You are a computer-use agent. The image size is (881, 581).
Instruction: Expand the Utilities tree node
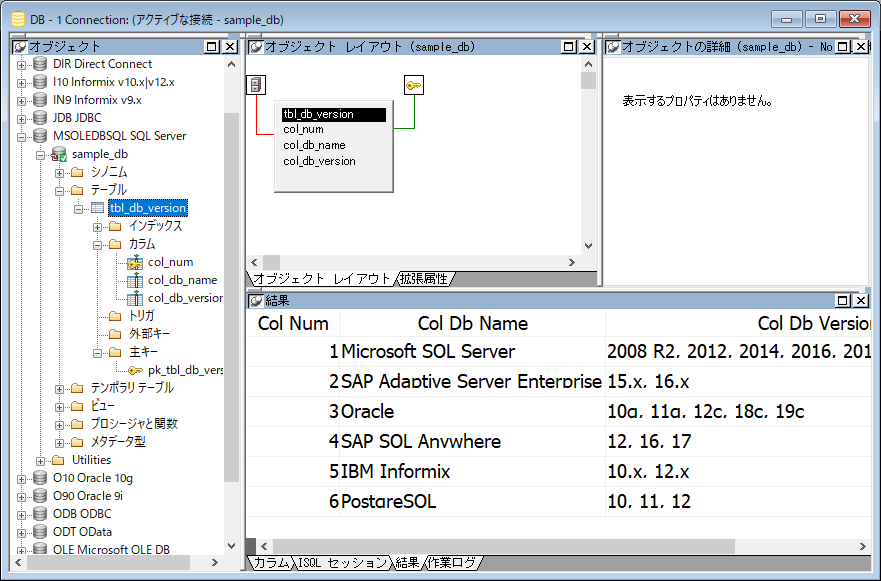tap(41, 460)
